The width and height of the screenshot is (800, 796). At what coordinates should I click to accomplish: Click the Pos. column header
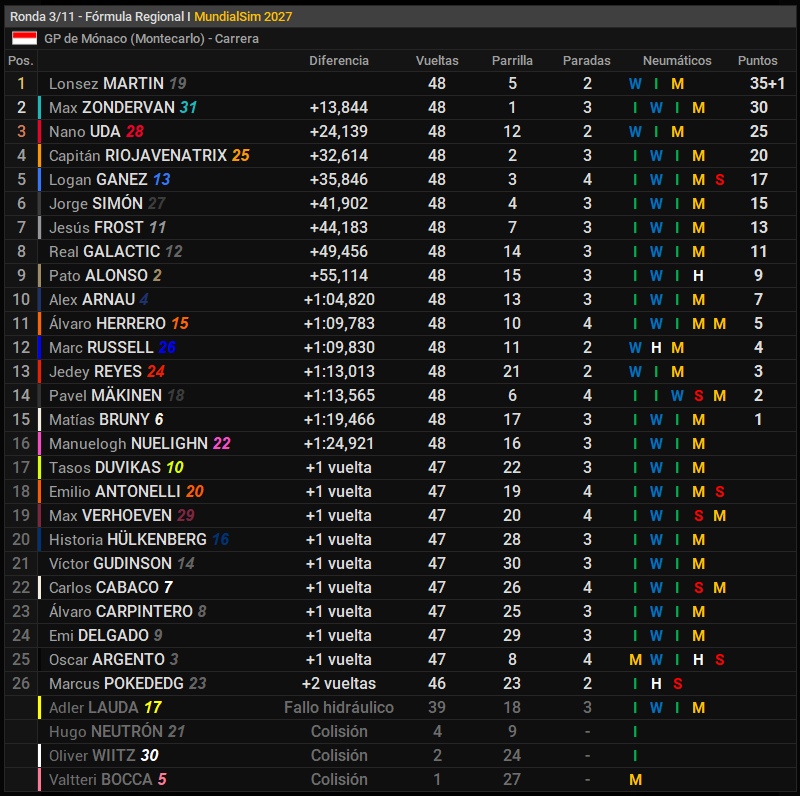[21, 61]
